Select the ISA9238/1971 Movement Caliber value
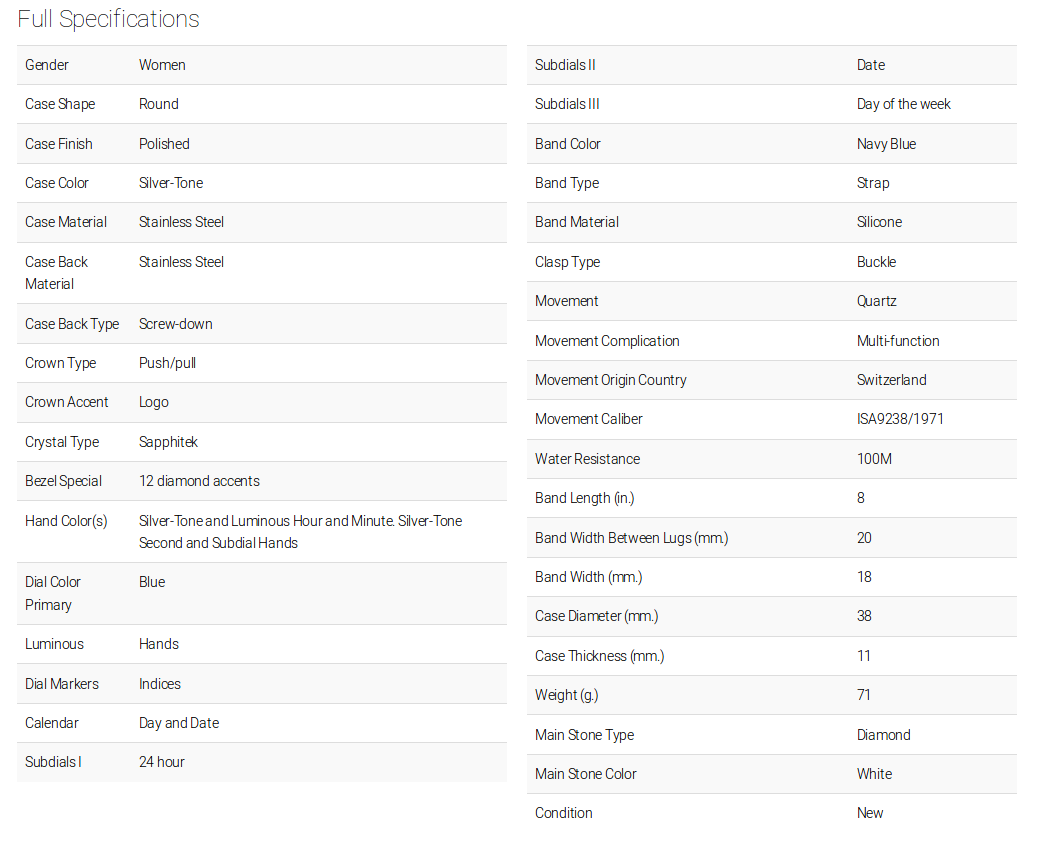1044x850 pixels. click(900, 419)
